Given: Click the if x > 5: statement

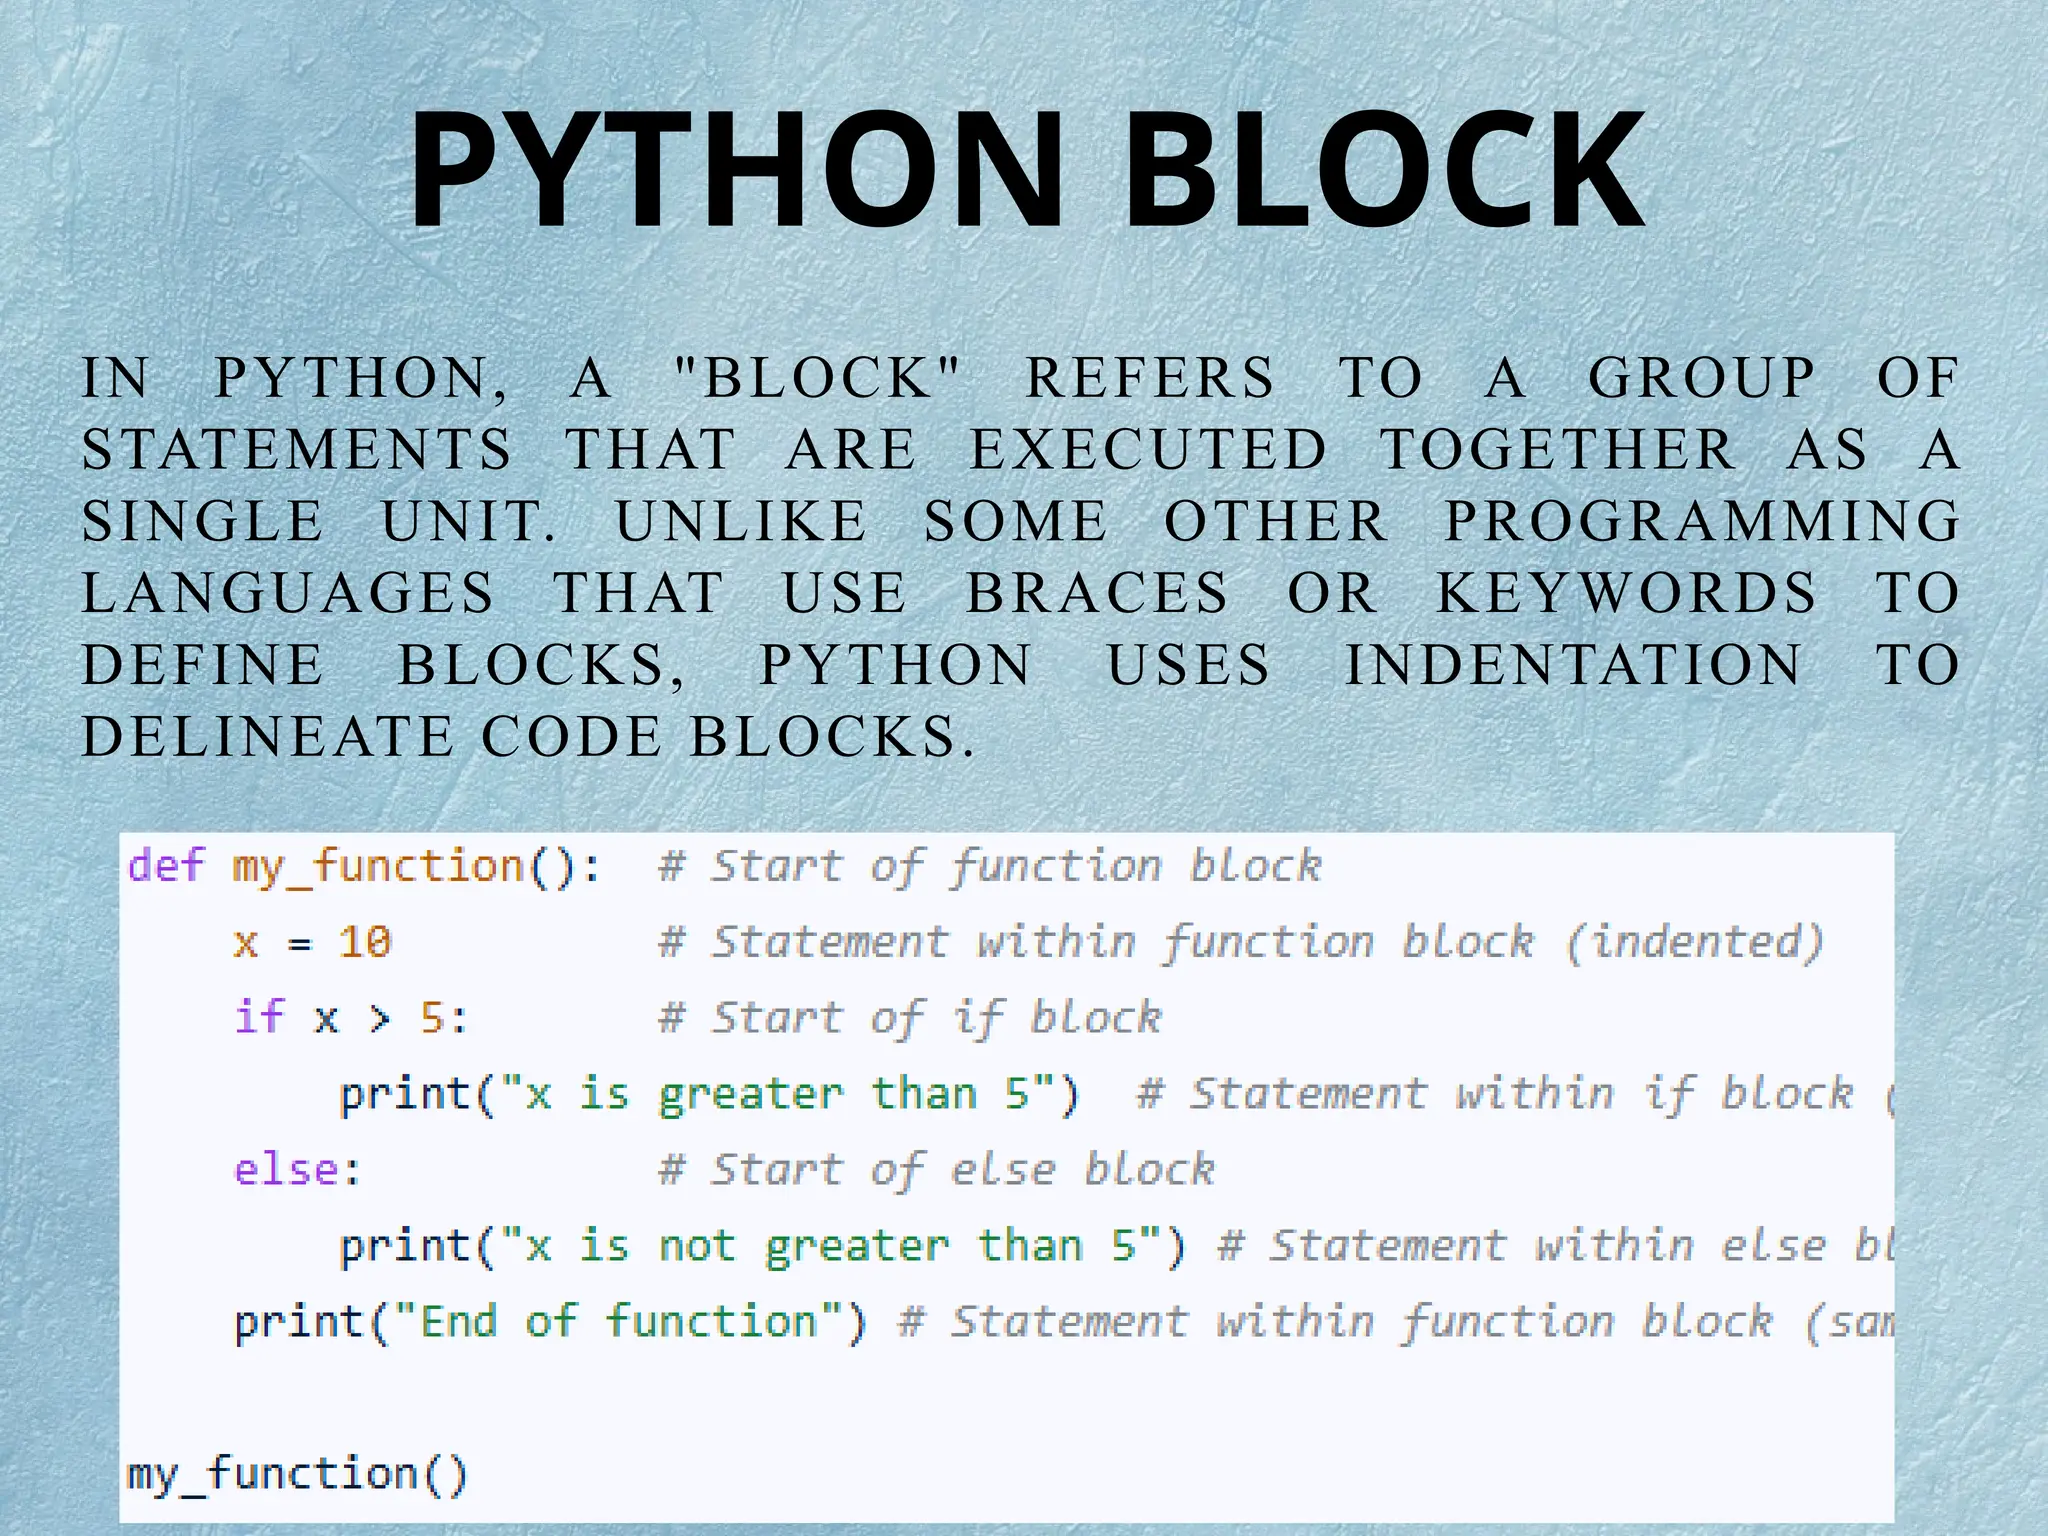Looking at the screenshot, I should click(350, 1018).
